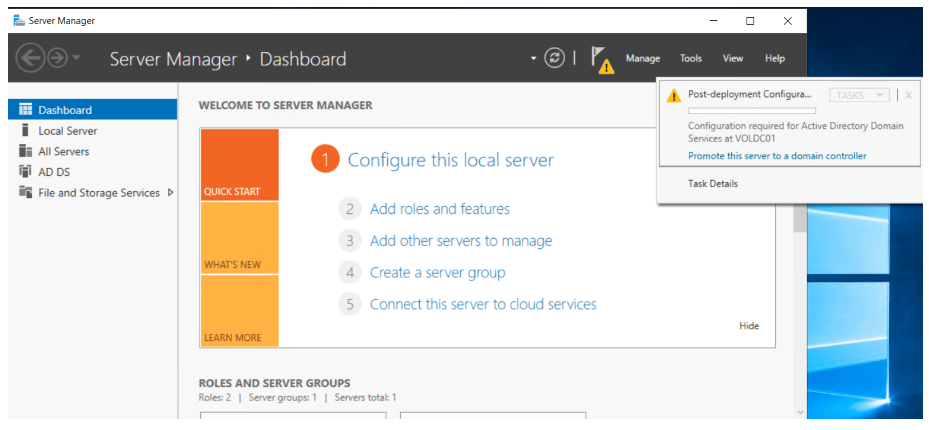Dismiss the post-deployment notification with X
The width and height of the screenshot is (929, 430).
908,95
